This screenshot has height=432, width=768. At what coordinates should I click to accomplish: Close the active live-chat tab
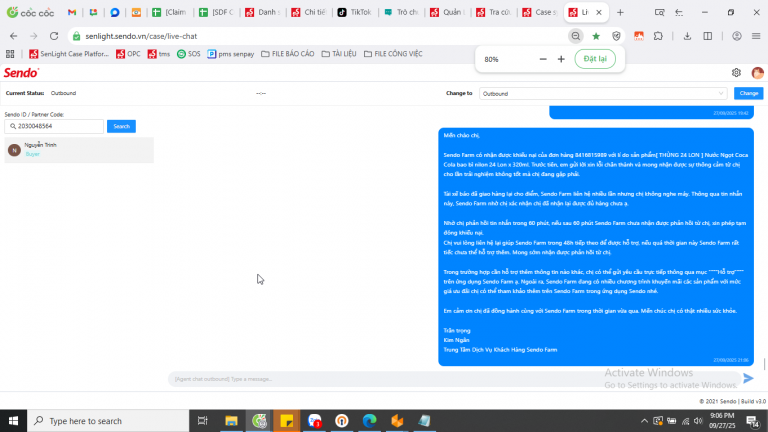tap(599, 12)
